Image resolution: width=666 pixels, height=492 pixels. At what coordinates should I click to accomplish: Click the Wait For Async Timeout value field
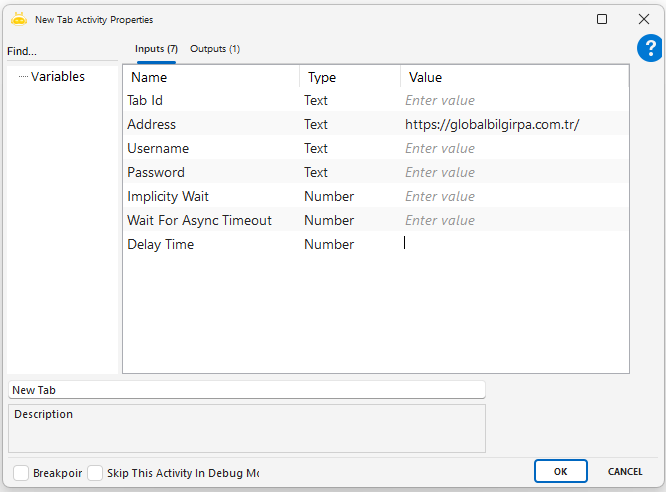click(514, 221)
